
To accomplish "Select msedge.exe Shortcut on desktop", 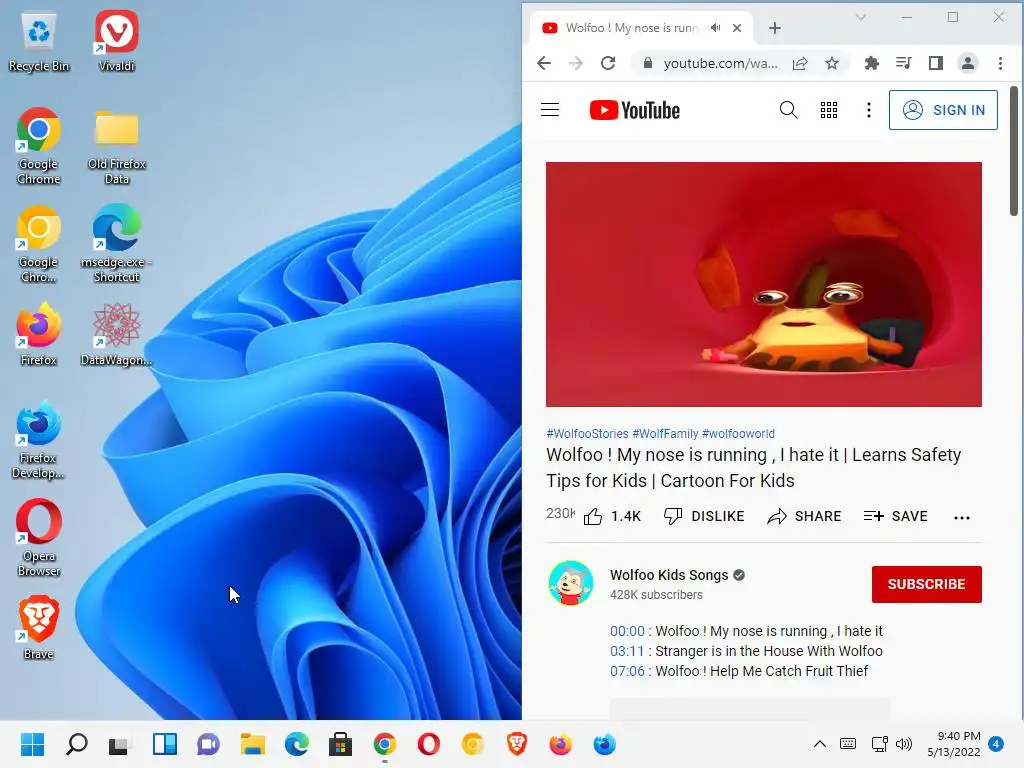I will (x=116, y=245).
